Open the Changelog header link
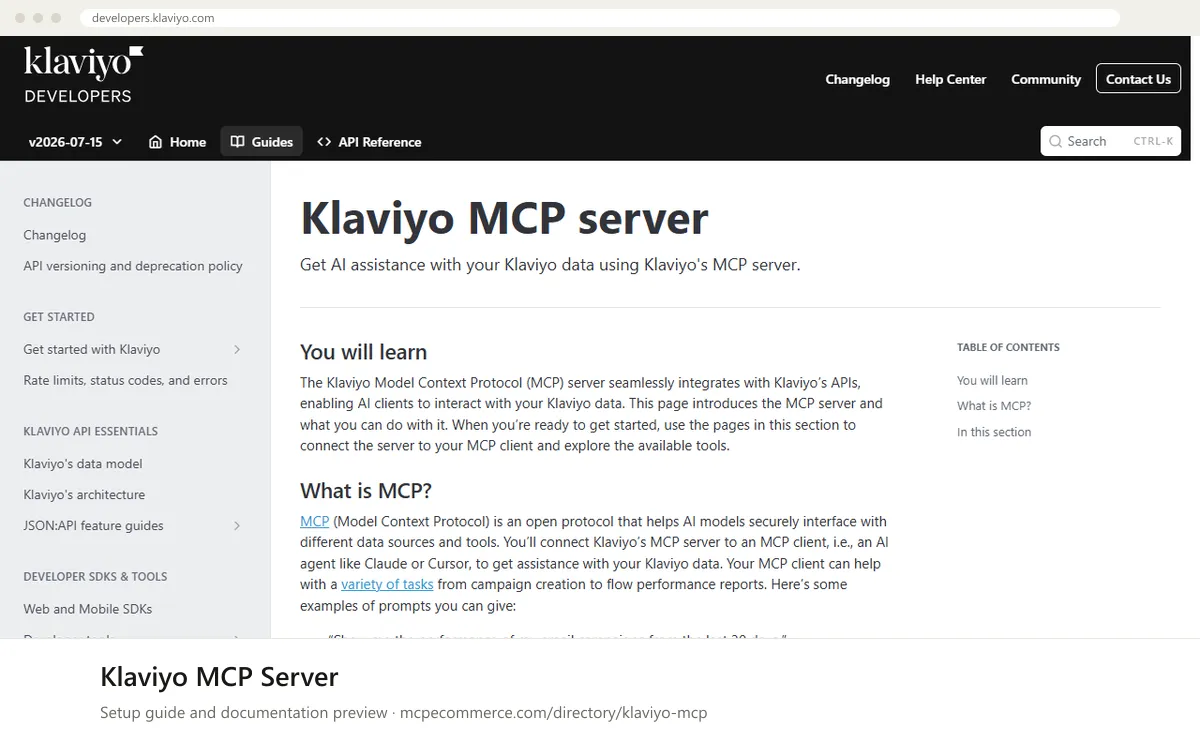The image size is (1200, 750). point(857,79)
